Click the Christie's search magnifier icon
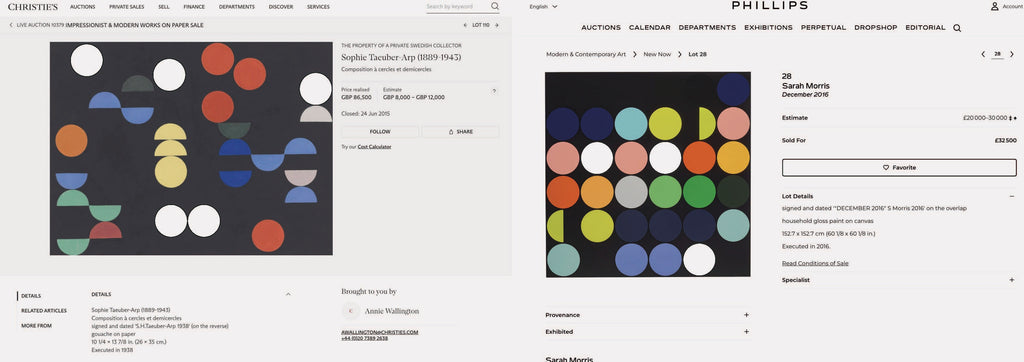 [495, 7]
